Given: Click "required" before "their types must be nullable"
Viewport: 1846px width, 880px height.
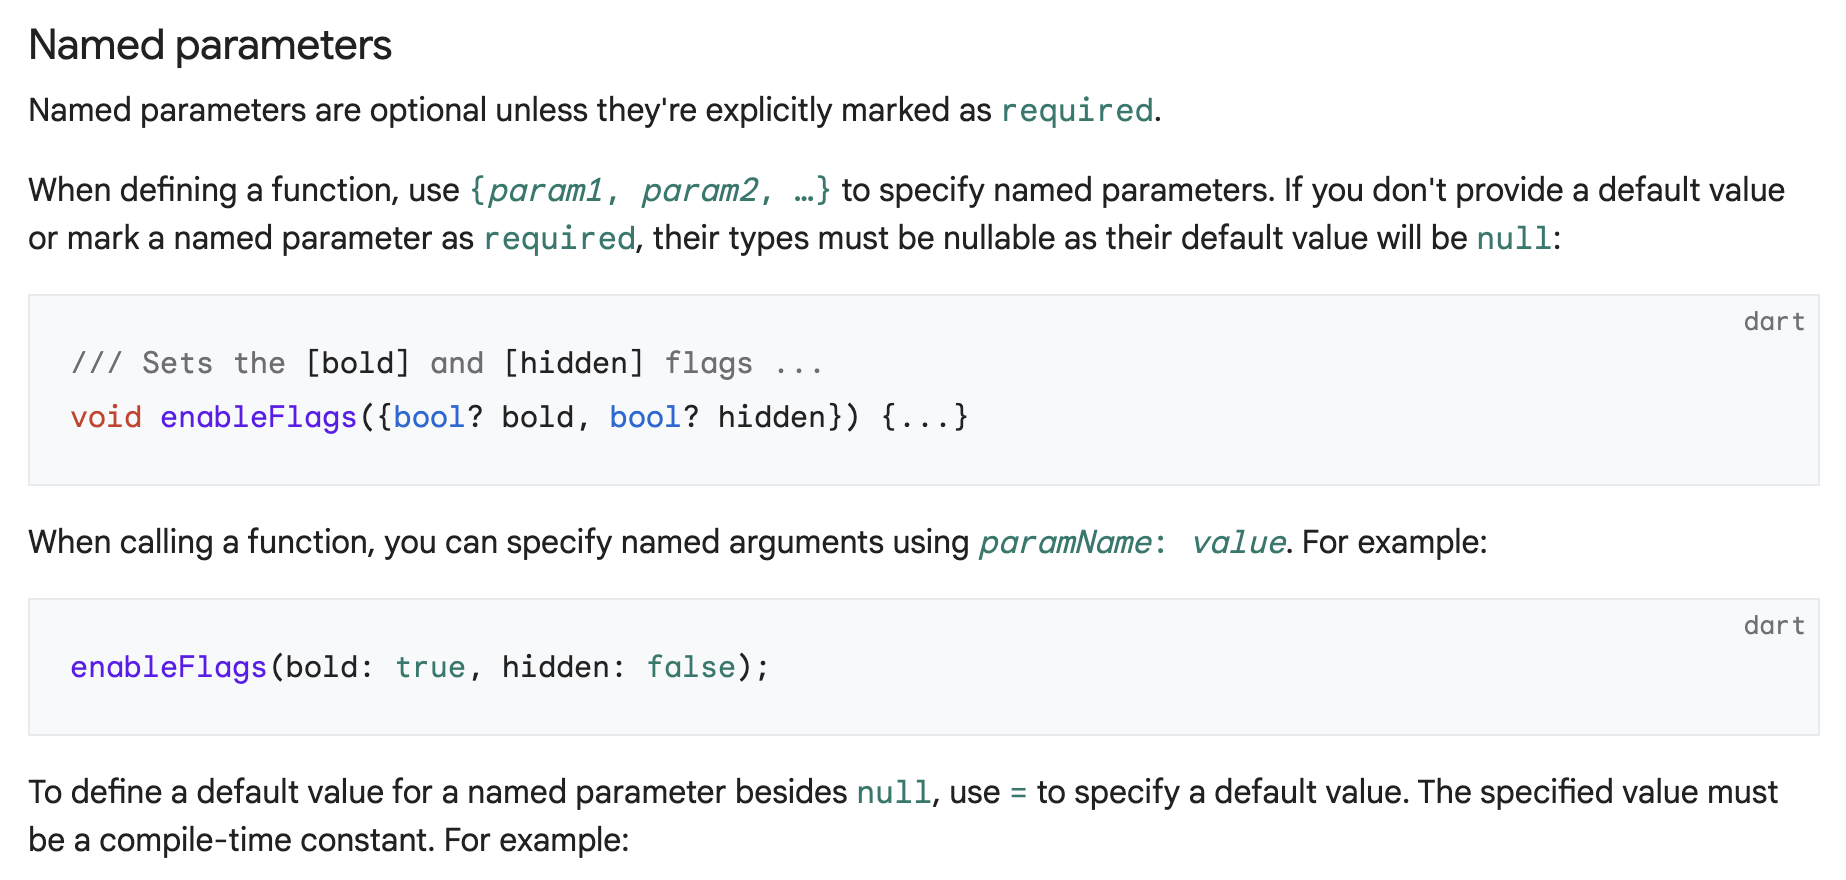Looking at the screenshot, I should (x=559, y=239).
